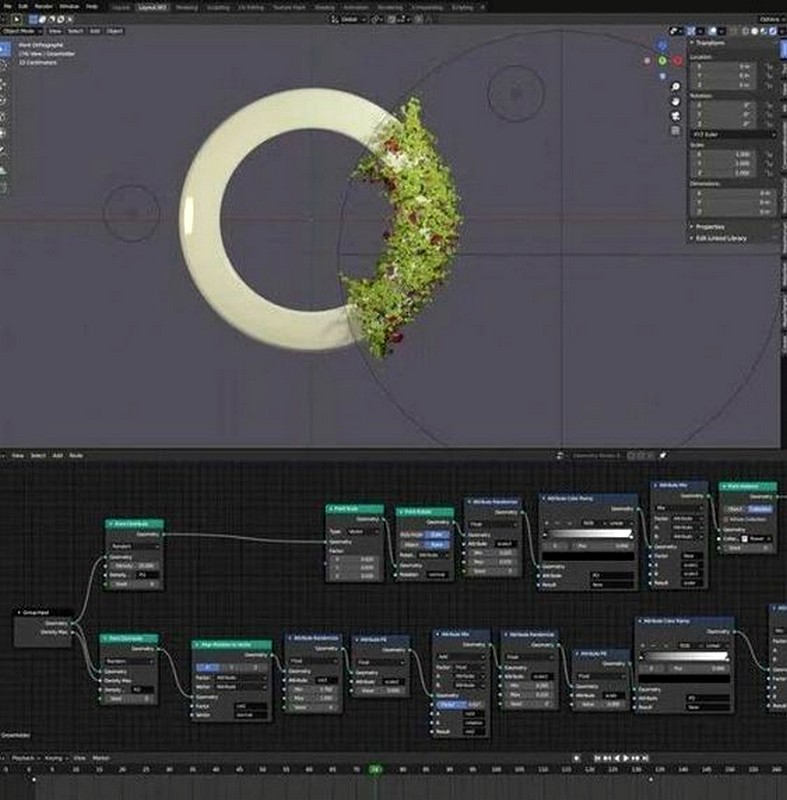The width and height of the screenshot is (787, 800).
Task: Open the XYZ Euler rotation mode dropdown
Action: pos(732,134)
